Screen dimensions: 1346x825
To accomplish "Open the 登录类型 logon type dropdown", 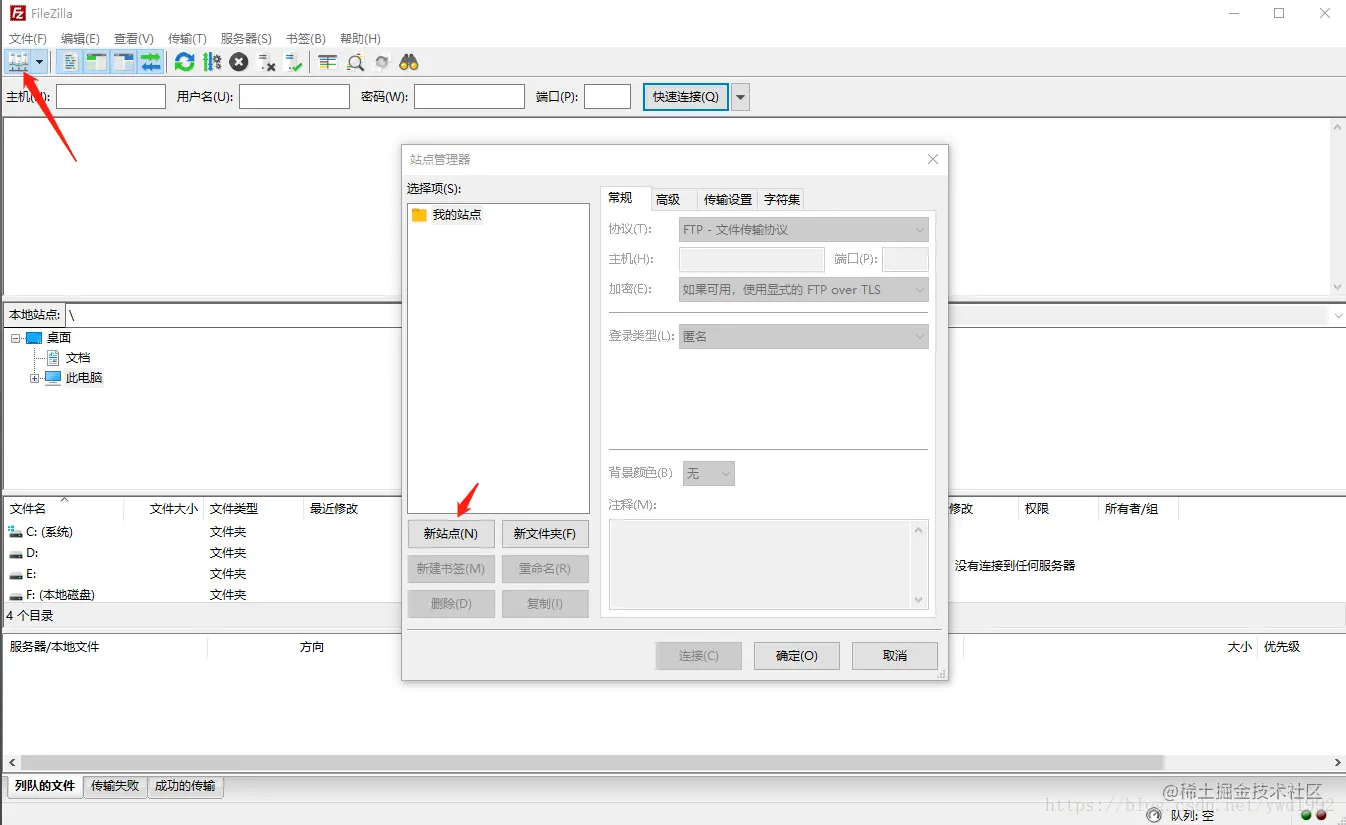I will pyautogui.click(x=920, y=337).
